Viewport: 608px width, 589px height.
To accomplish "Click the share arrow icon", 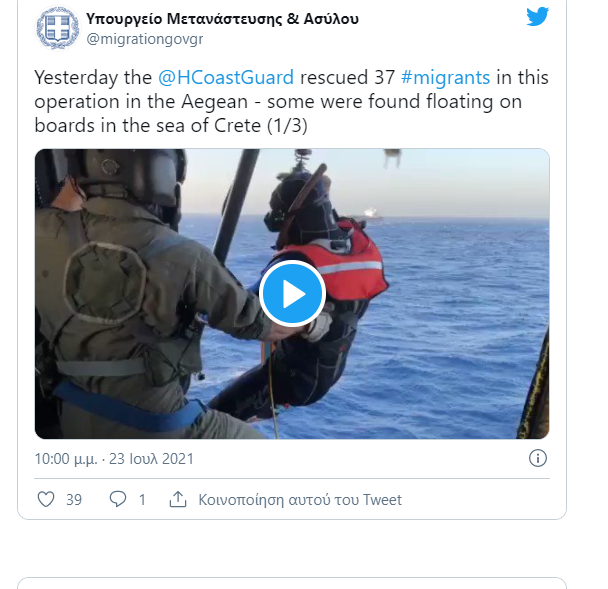I will point(178,499).
